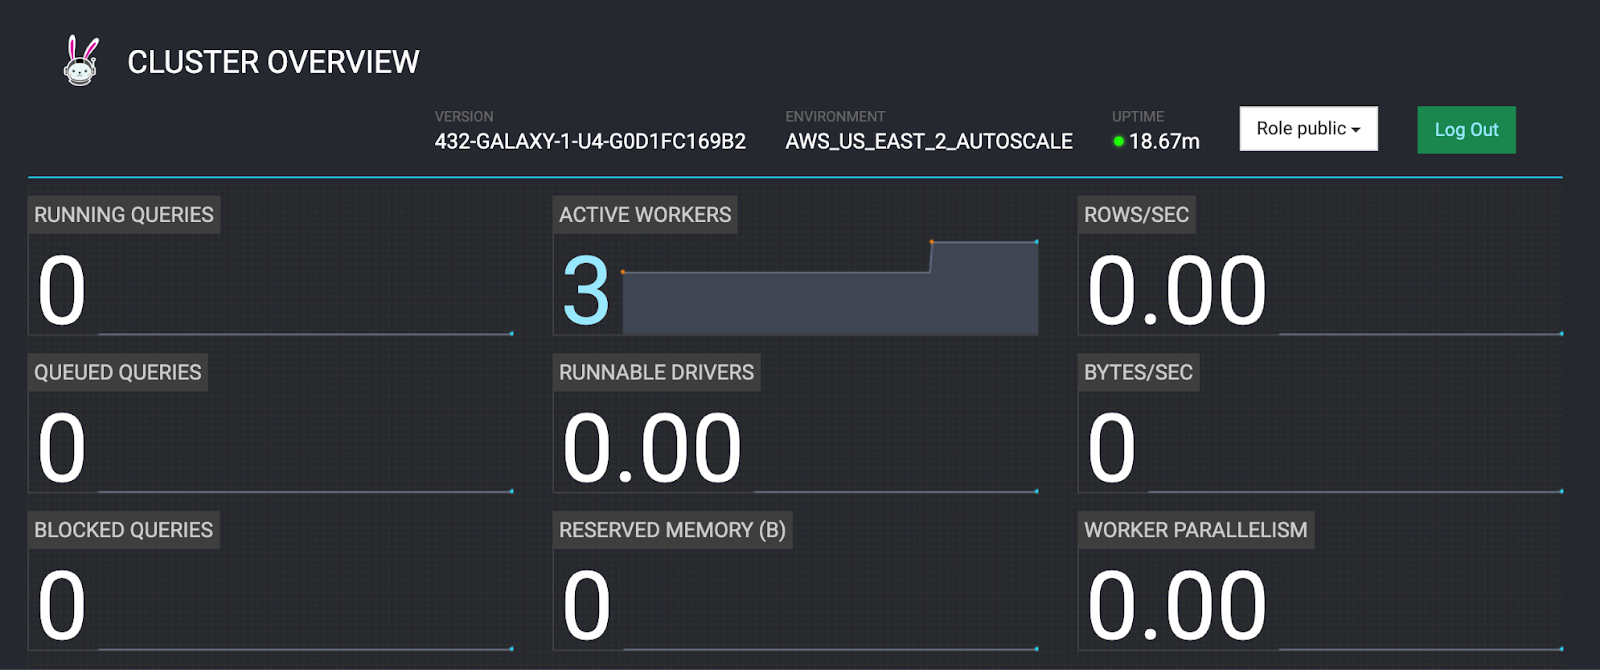1600x670 pixels.
Task: Click the Blocked Queries label
Action: click(124, 530)
